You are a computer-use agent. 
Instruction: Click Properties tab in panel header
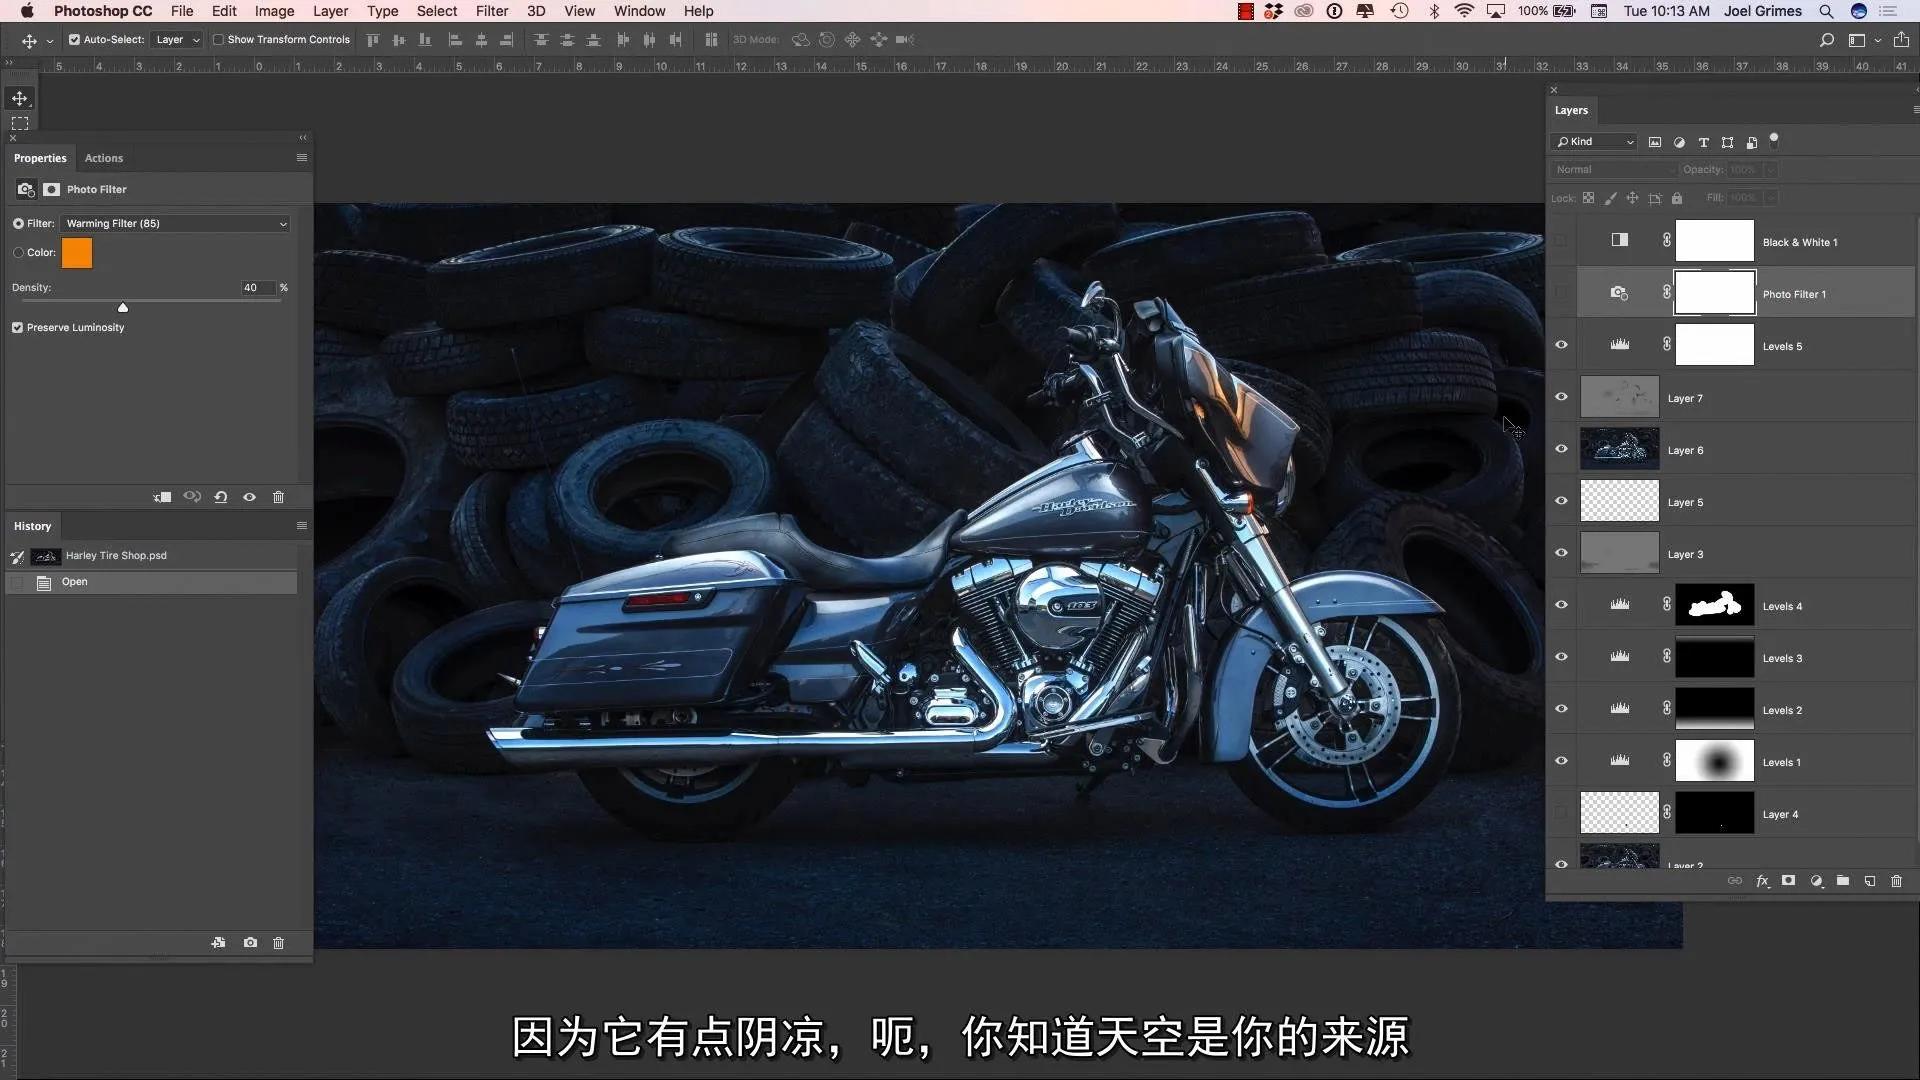[x=40, y=157]
